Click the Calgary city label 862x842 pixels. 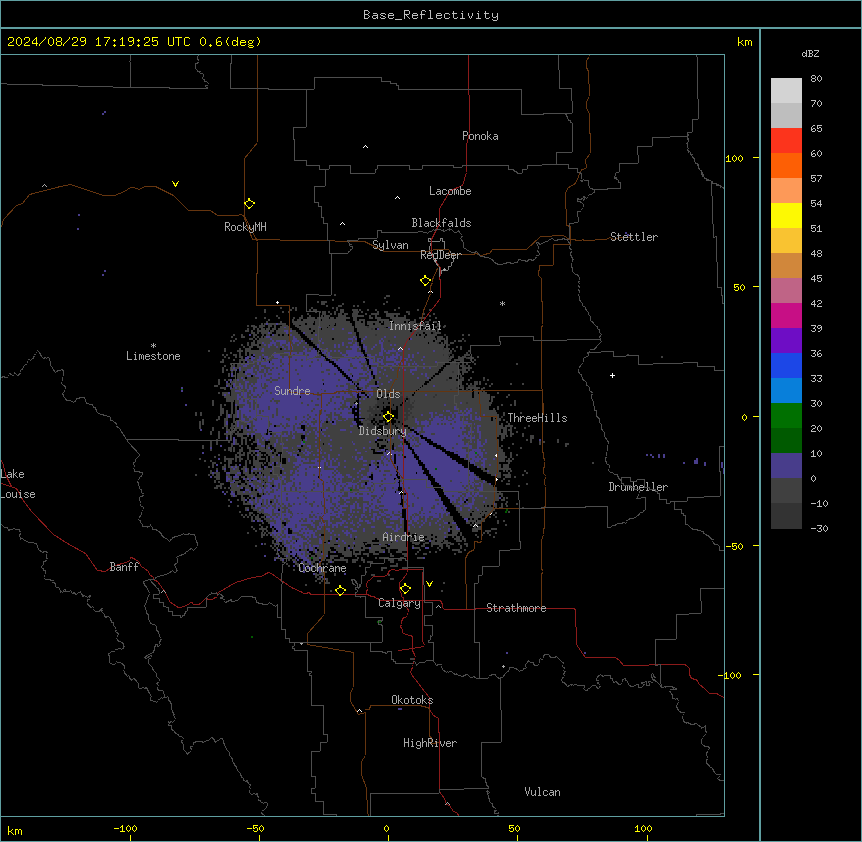(399, 603)
